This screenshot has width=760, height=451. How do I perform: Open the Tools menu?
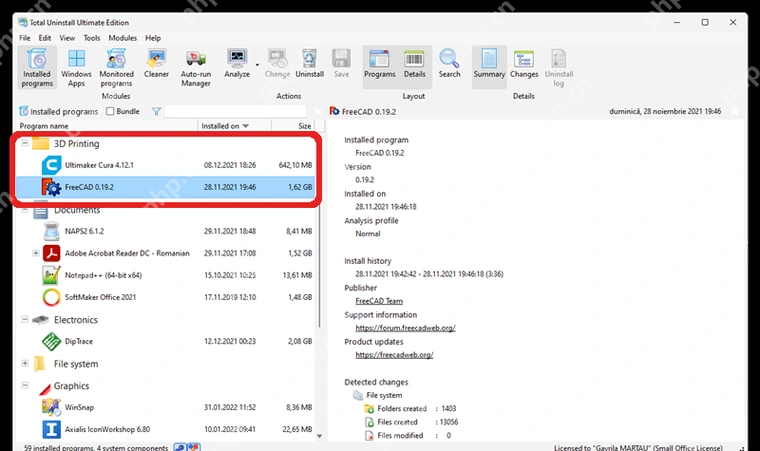tap(92, 38)
